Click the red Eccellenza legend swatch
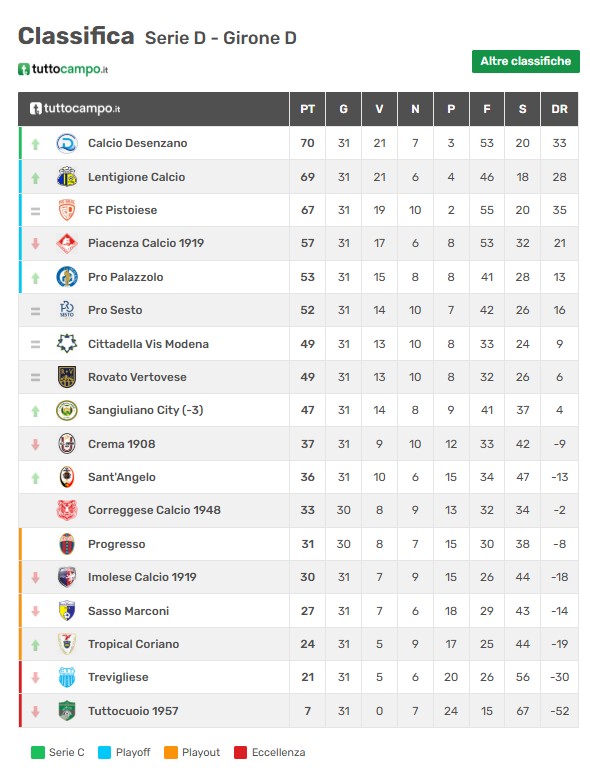Image resolution: width=590 pixels, height=772 pixels. 240,752
